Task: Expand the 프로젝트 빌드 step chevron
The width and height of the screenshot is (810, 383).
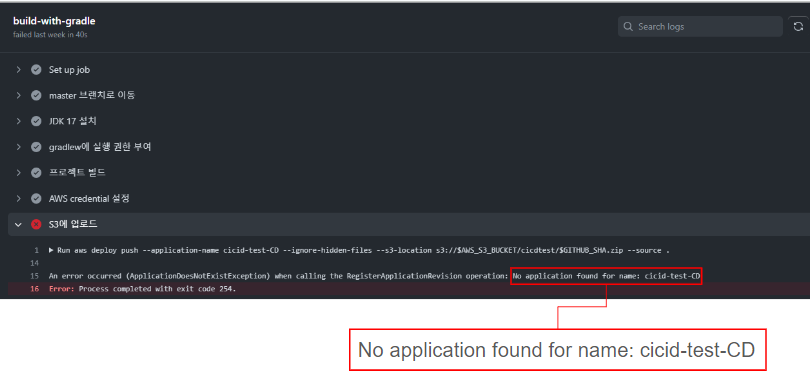Action: click(x=19, y=173)
